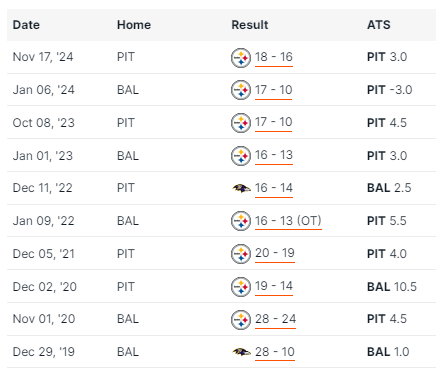
Task: Click the Result column header
Action: tap(250, 25)
